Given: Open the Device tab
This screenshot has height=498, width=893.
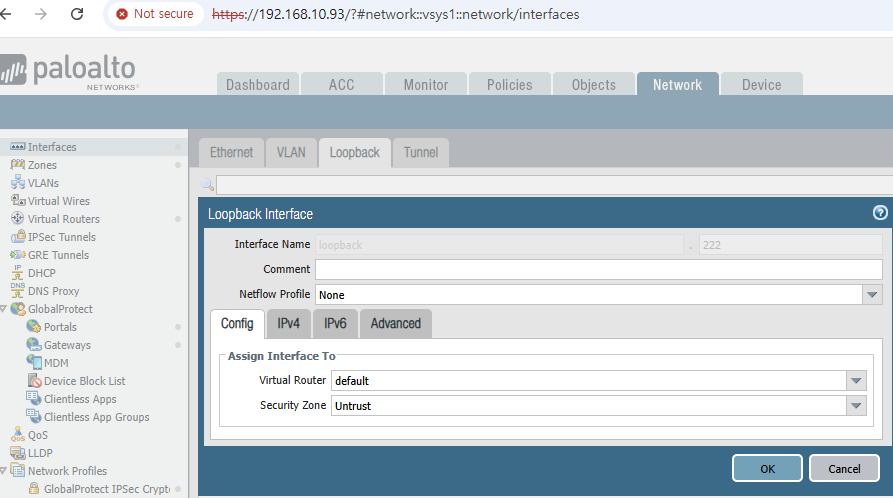Looking at the screenshot, I should point(761,84).
